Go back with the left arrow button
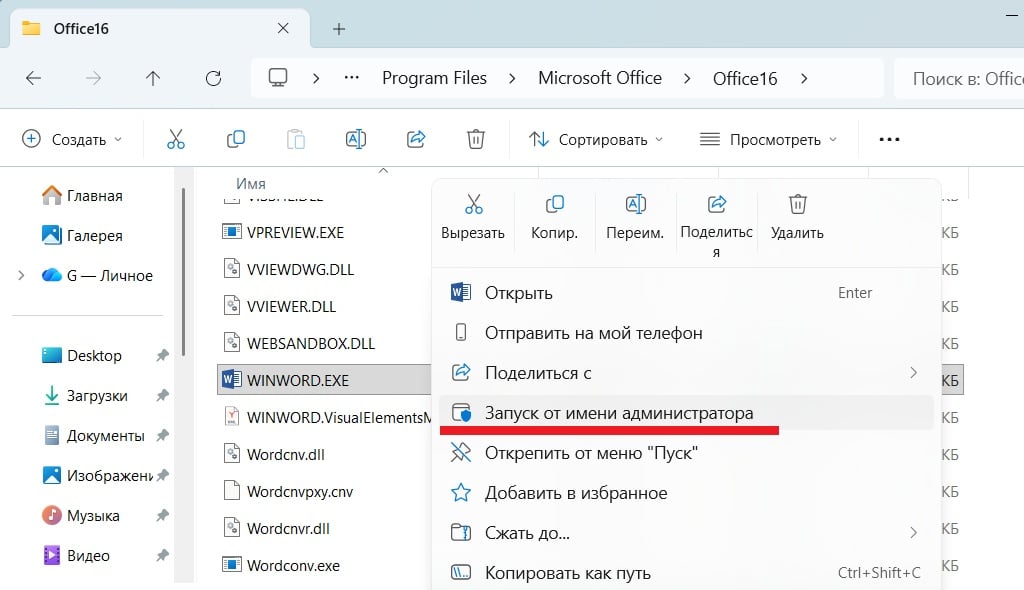Screen dimensions: 1024x590 coord(33,78)
